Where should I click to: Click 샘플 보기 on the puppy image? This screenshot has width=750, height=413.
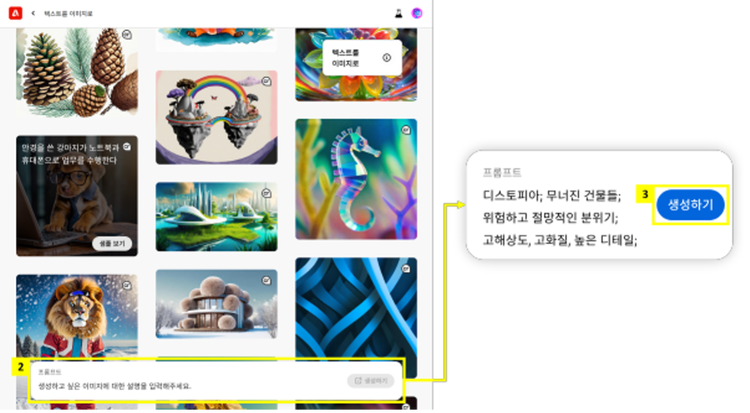pos(112,244)
